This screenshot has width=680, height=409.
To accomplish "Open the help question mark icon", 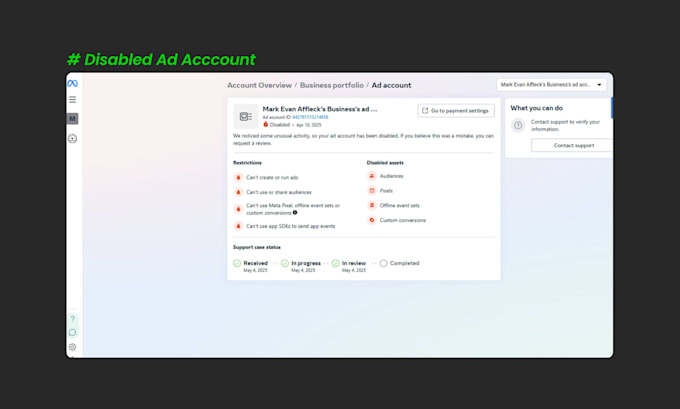I will click(72, 319).
